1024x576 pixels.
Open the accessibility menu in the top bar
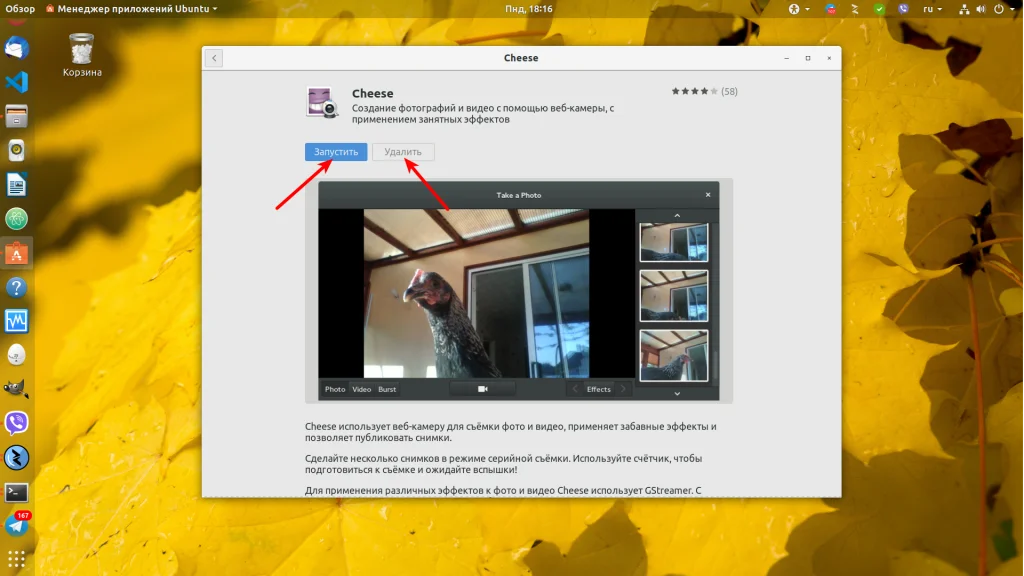tap(798, 8)
